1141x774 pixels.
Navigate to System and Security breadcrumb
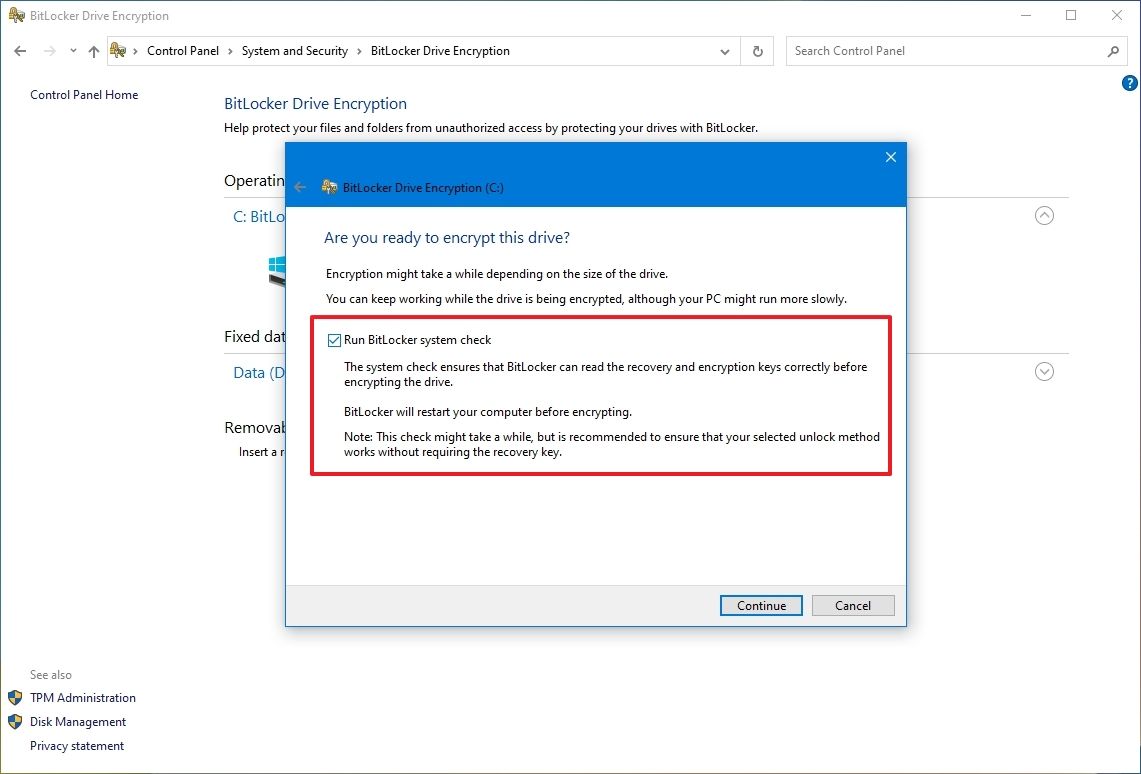point(295,50)
